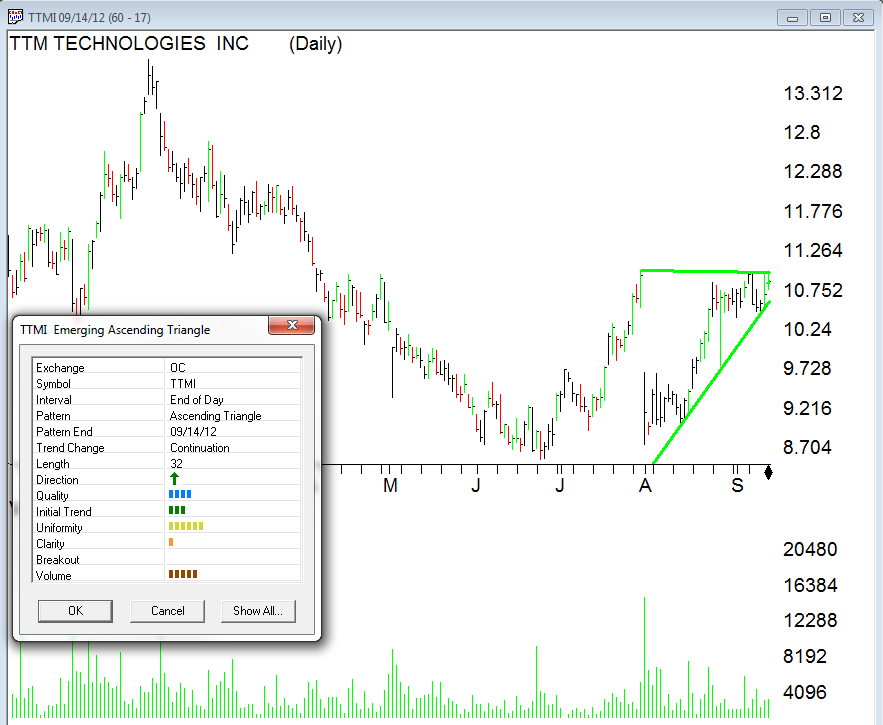
Task: Click the TTM TECHNOLOGIES INC chart title
Action: 130,43
